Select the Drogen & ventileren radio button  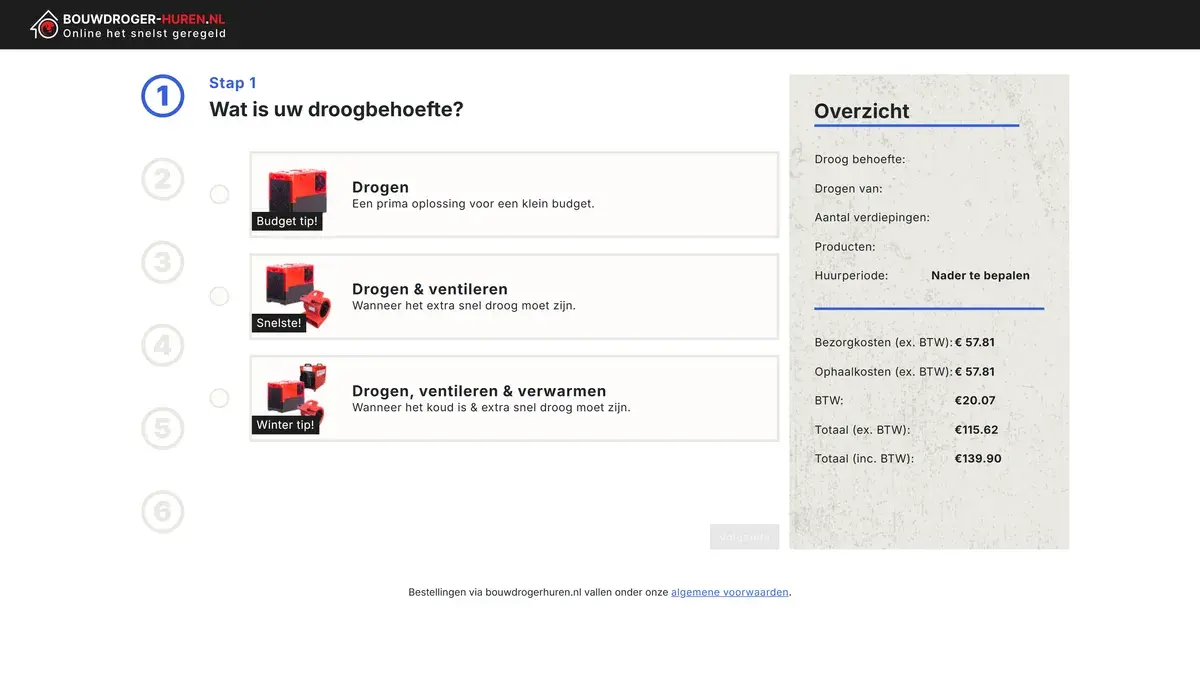click(219, 296)
